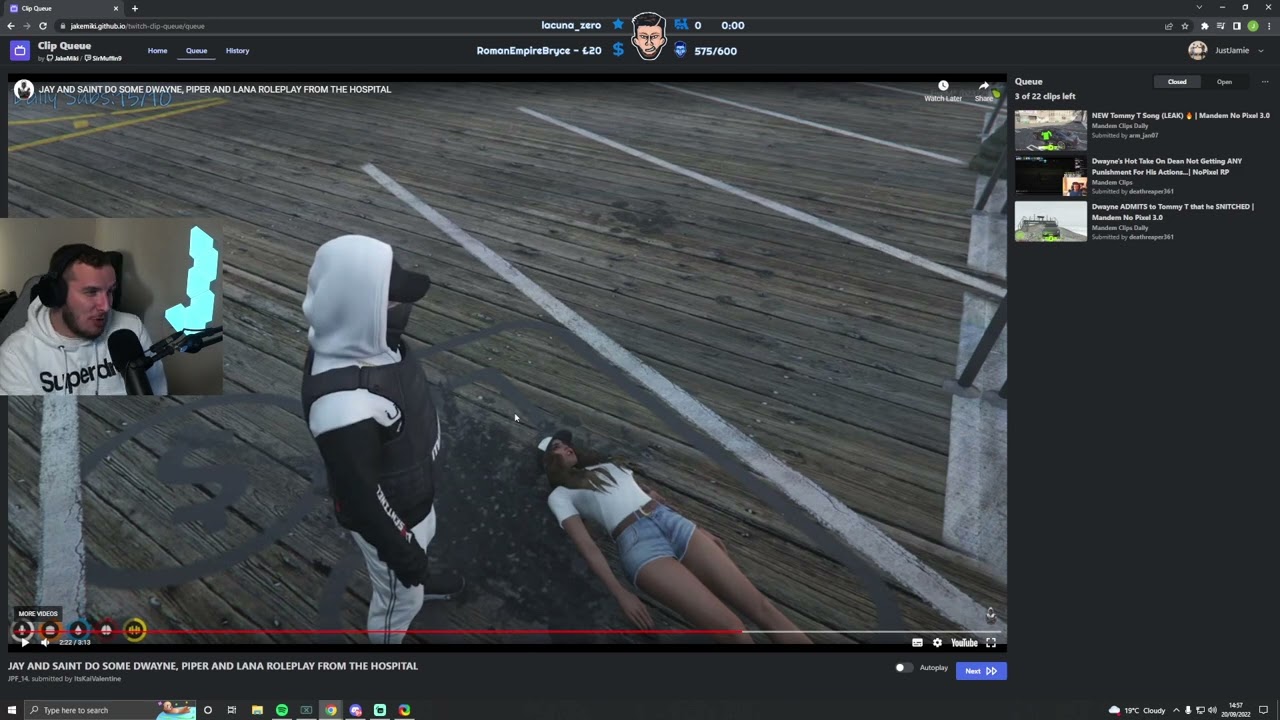Open the clock showing 14:57
Image resolution: width=1280 pixels, height=720 pixels.
coord(1236,710)
